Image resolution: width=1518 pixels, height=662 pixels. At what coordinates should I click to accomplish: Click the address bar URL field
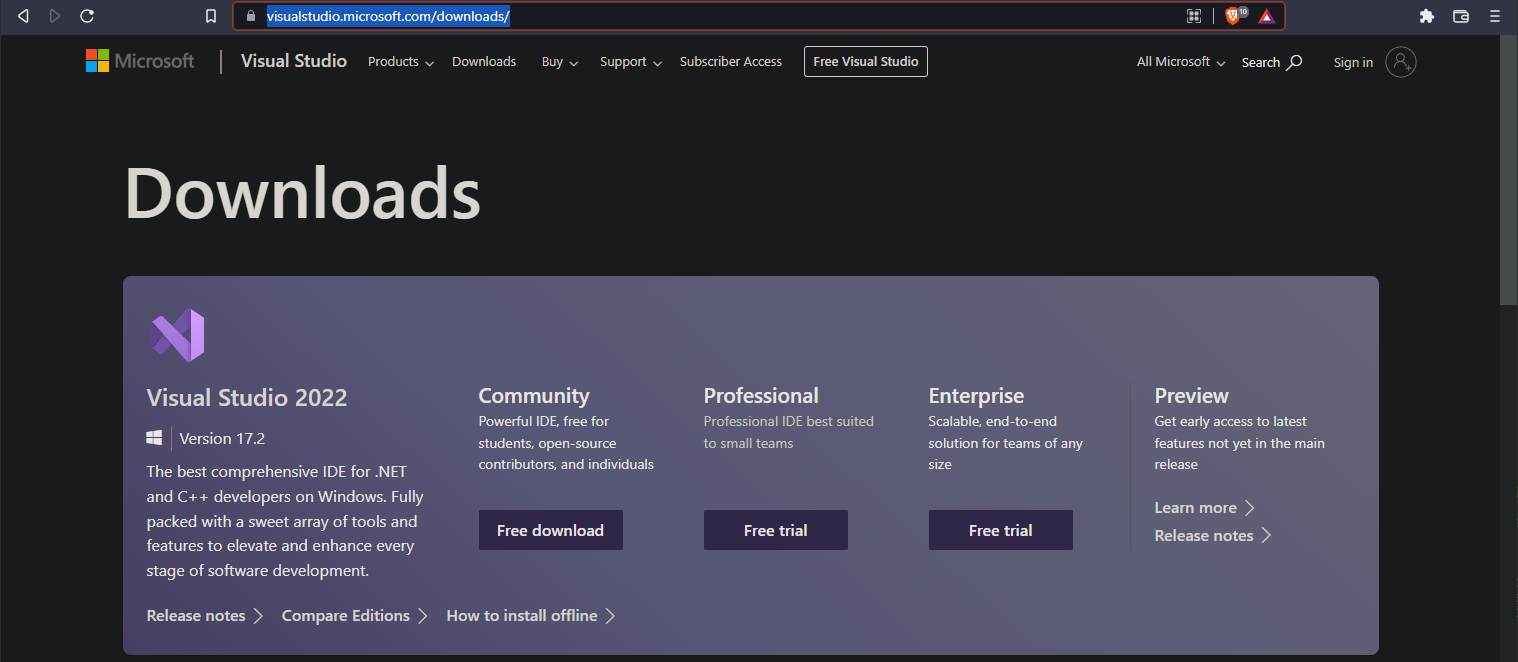(700, 16)
